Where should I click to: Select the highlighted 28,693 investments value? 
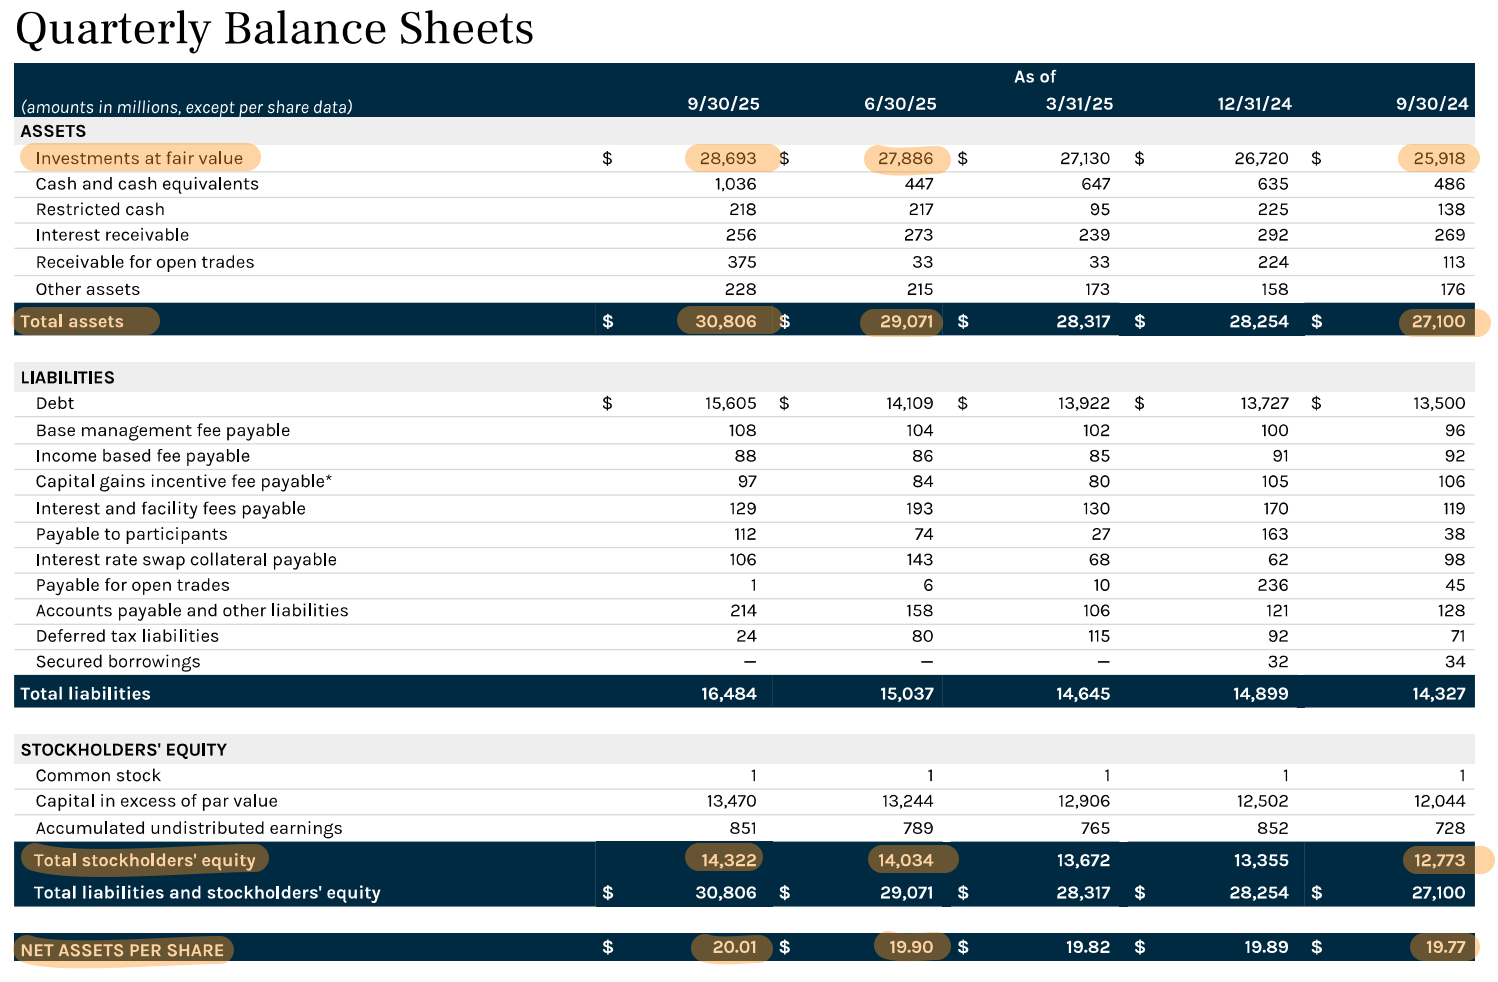(729, 158)
